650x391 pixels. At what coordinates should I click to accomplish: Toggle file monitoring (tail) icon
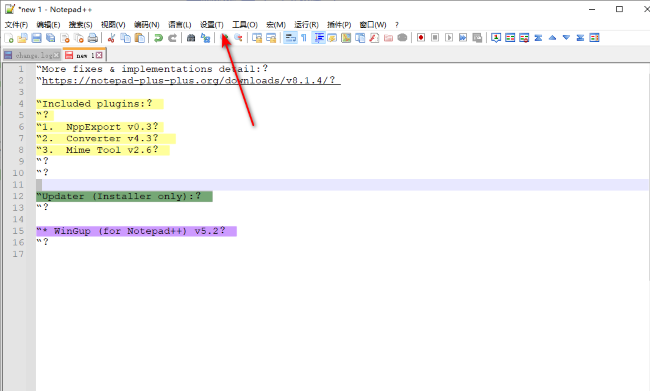click(403, 38)
